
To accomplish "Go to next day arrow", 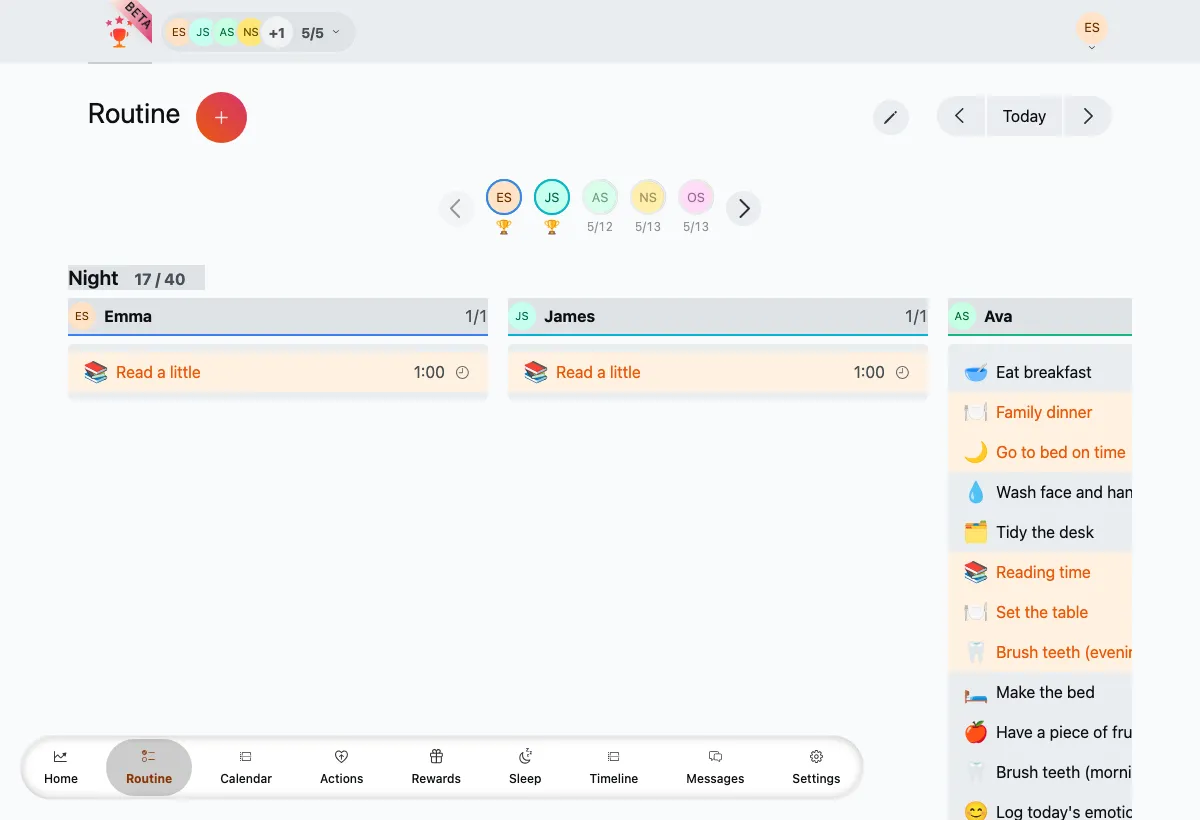I will [1088, 116].
